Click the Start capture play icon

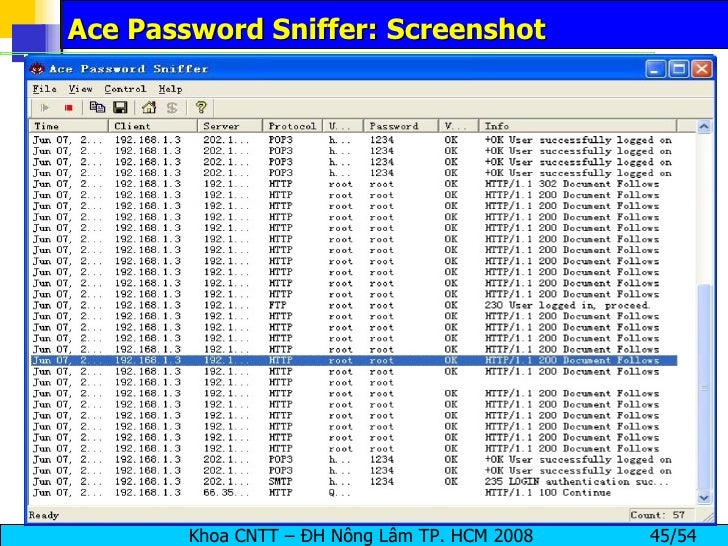click(x=45, y=108)
